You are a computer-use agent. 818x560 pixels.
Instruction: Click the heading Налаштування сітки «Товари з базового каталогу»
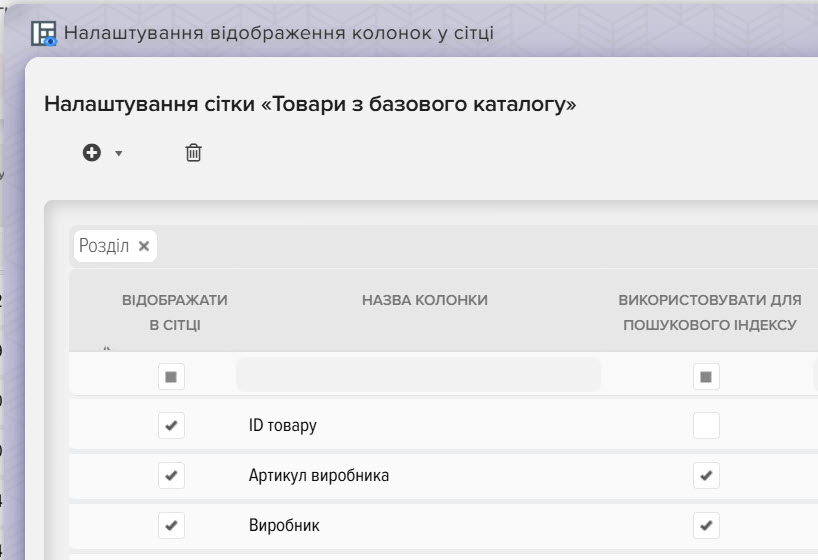click(x=310, y=104)
